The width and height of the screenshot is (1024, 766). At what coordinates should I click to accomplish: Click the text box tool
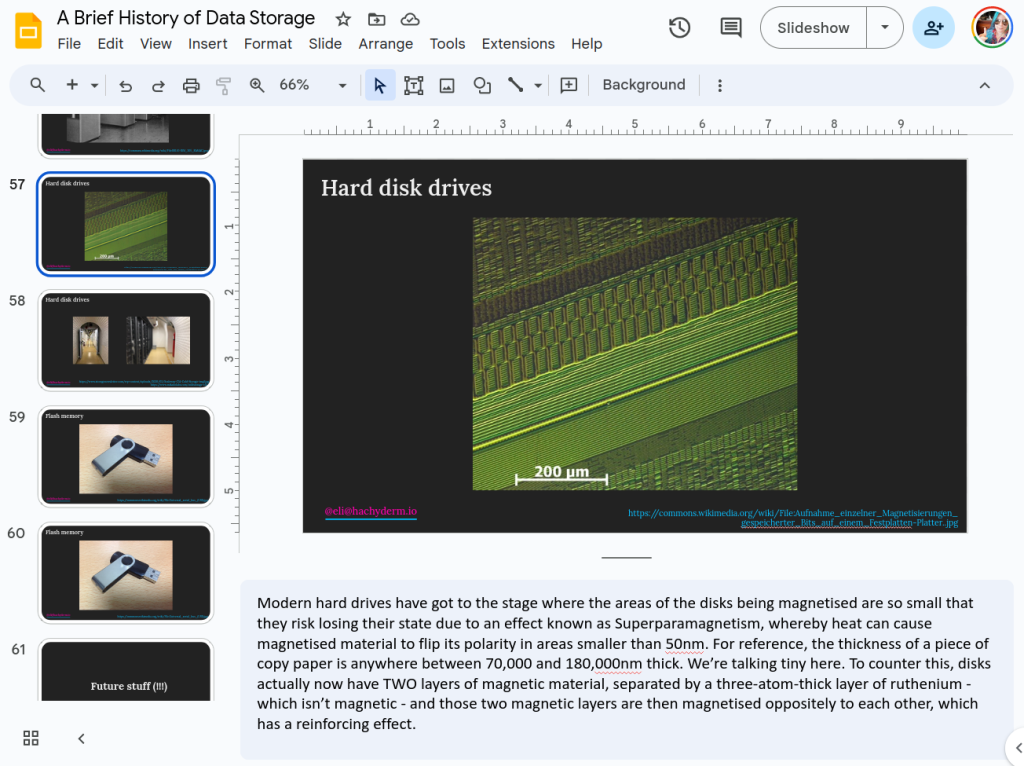point(413,86)
